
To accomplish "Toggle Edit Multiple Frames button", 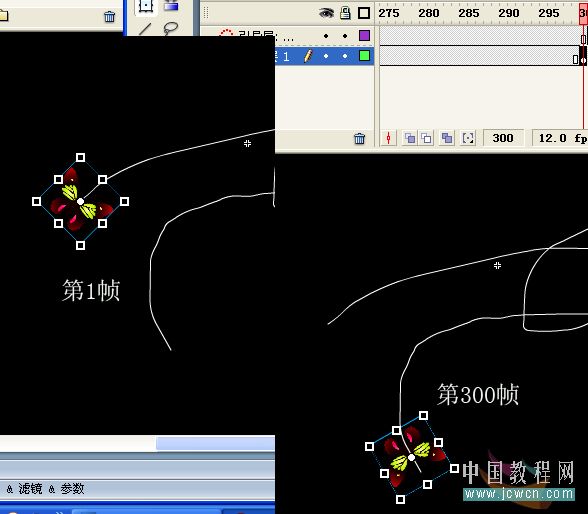I will [447, 138].
